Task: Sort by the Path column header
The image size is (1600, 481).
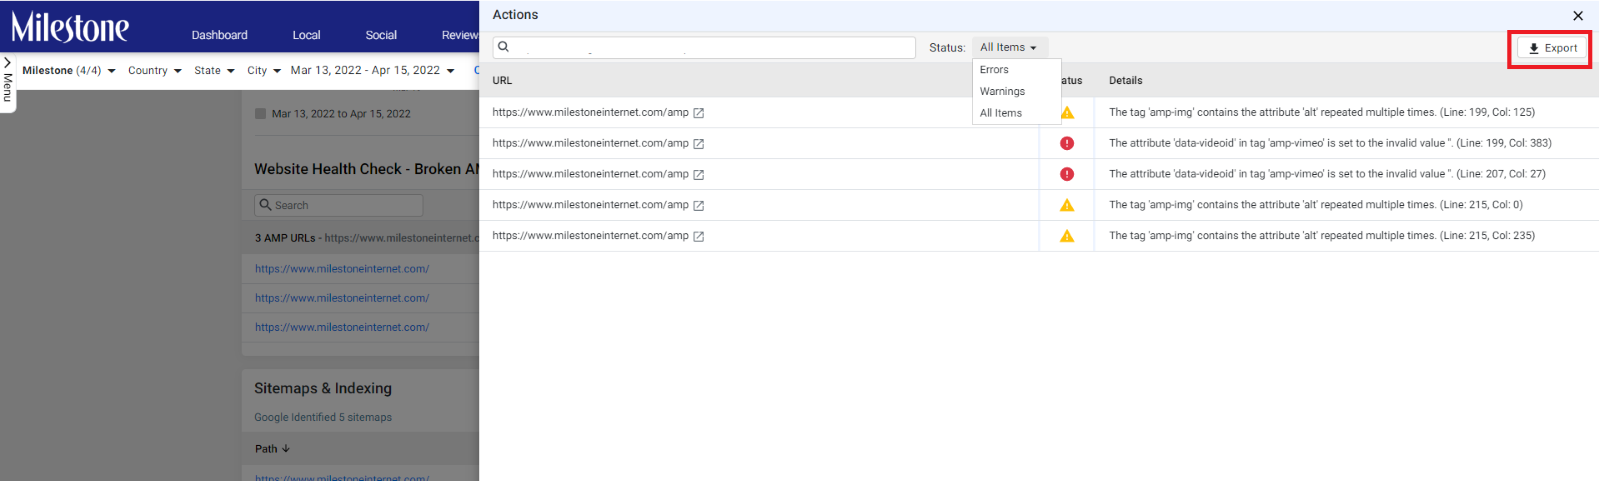Action: [272, 449]
